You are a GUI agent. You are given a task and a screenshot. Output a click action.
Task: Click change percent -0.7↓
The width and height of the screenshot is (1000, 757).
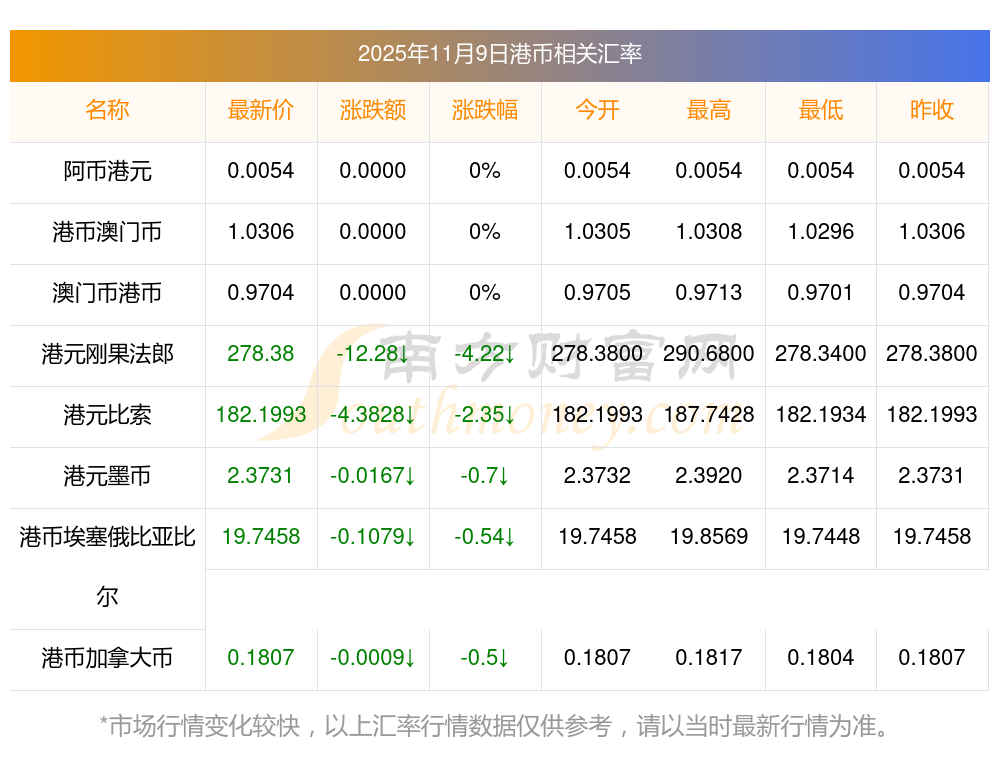point(485,476)
